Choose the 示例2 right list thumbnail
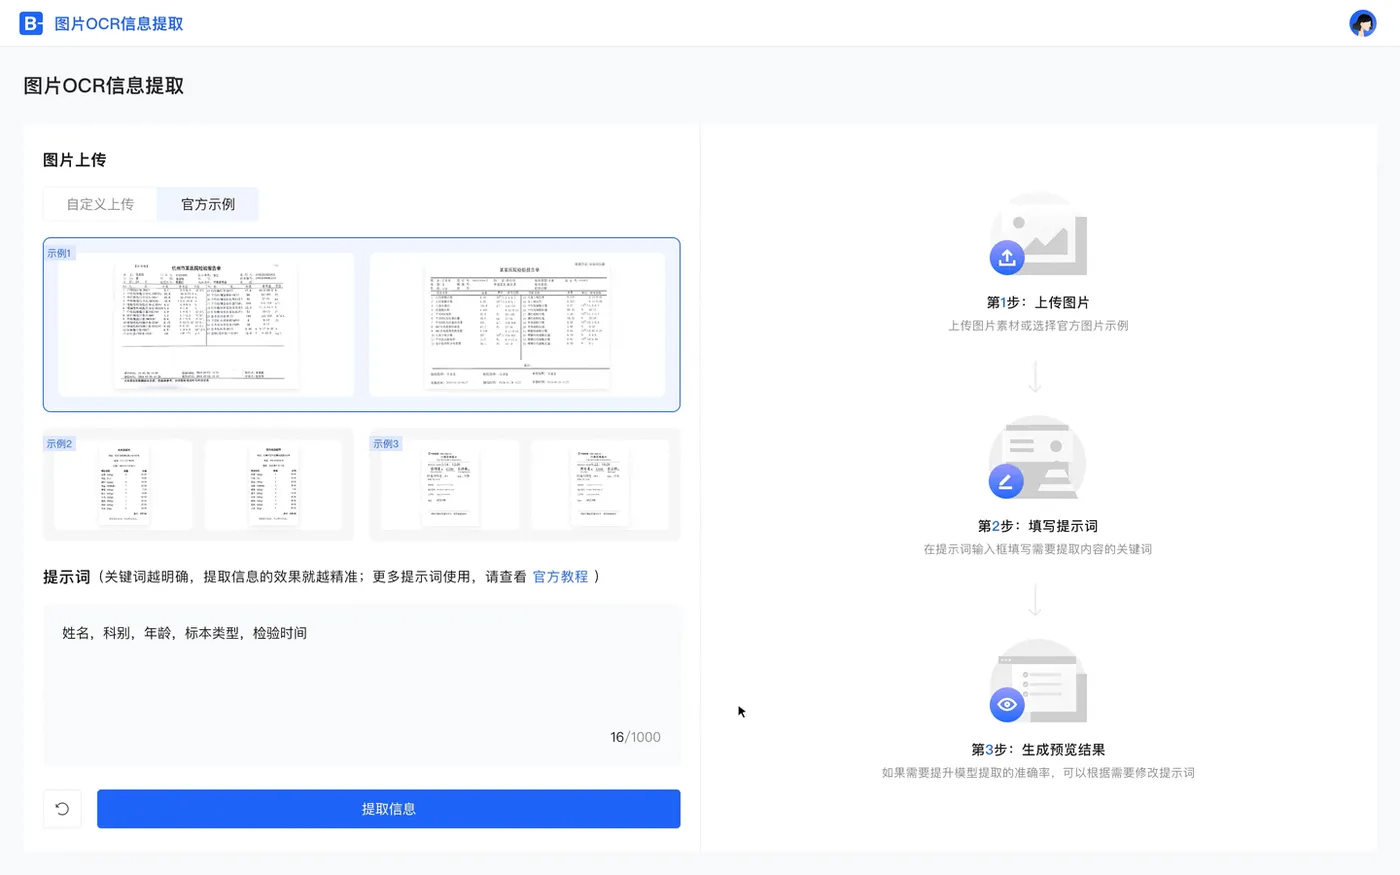The height and width of the screenshot is (875, 1400). pyautogui.click(x=273, y=485)
